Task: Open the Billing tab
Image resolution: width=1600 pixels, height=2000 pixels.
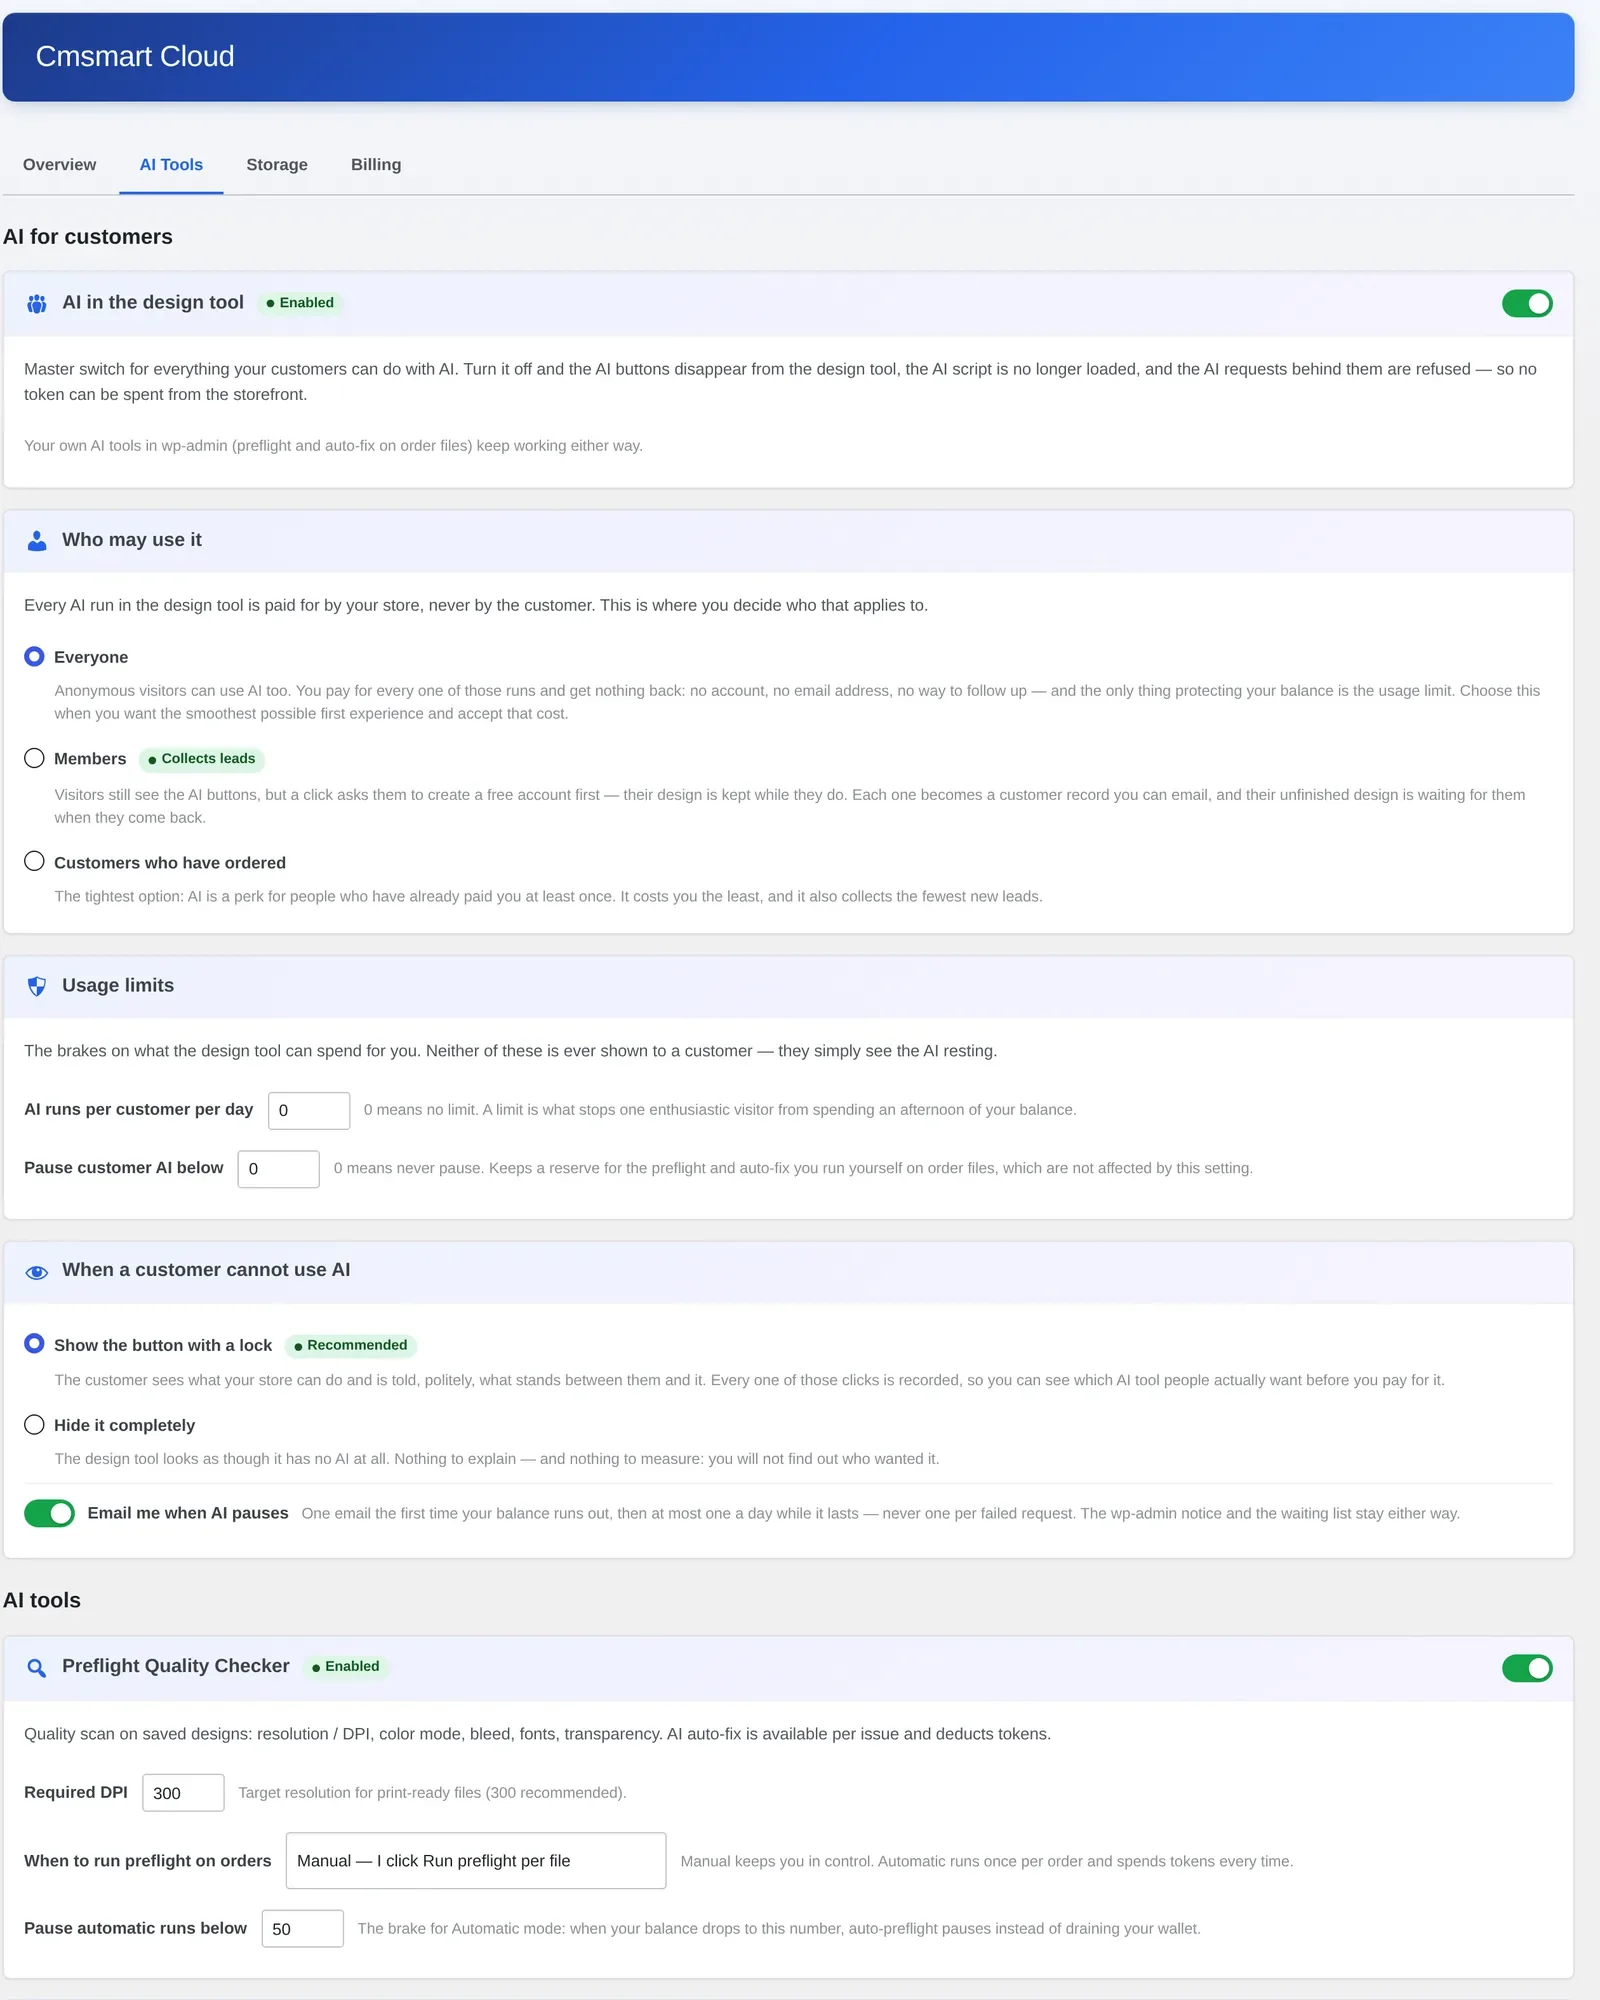Action: pos(376,165)
